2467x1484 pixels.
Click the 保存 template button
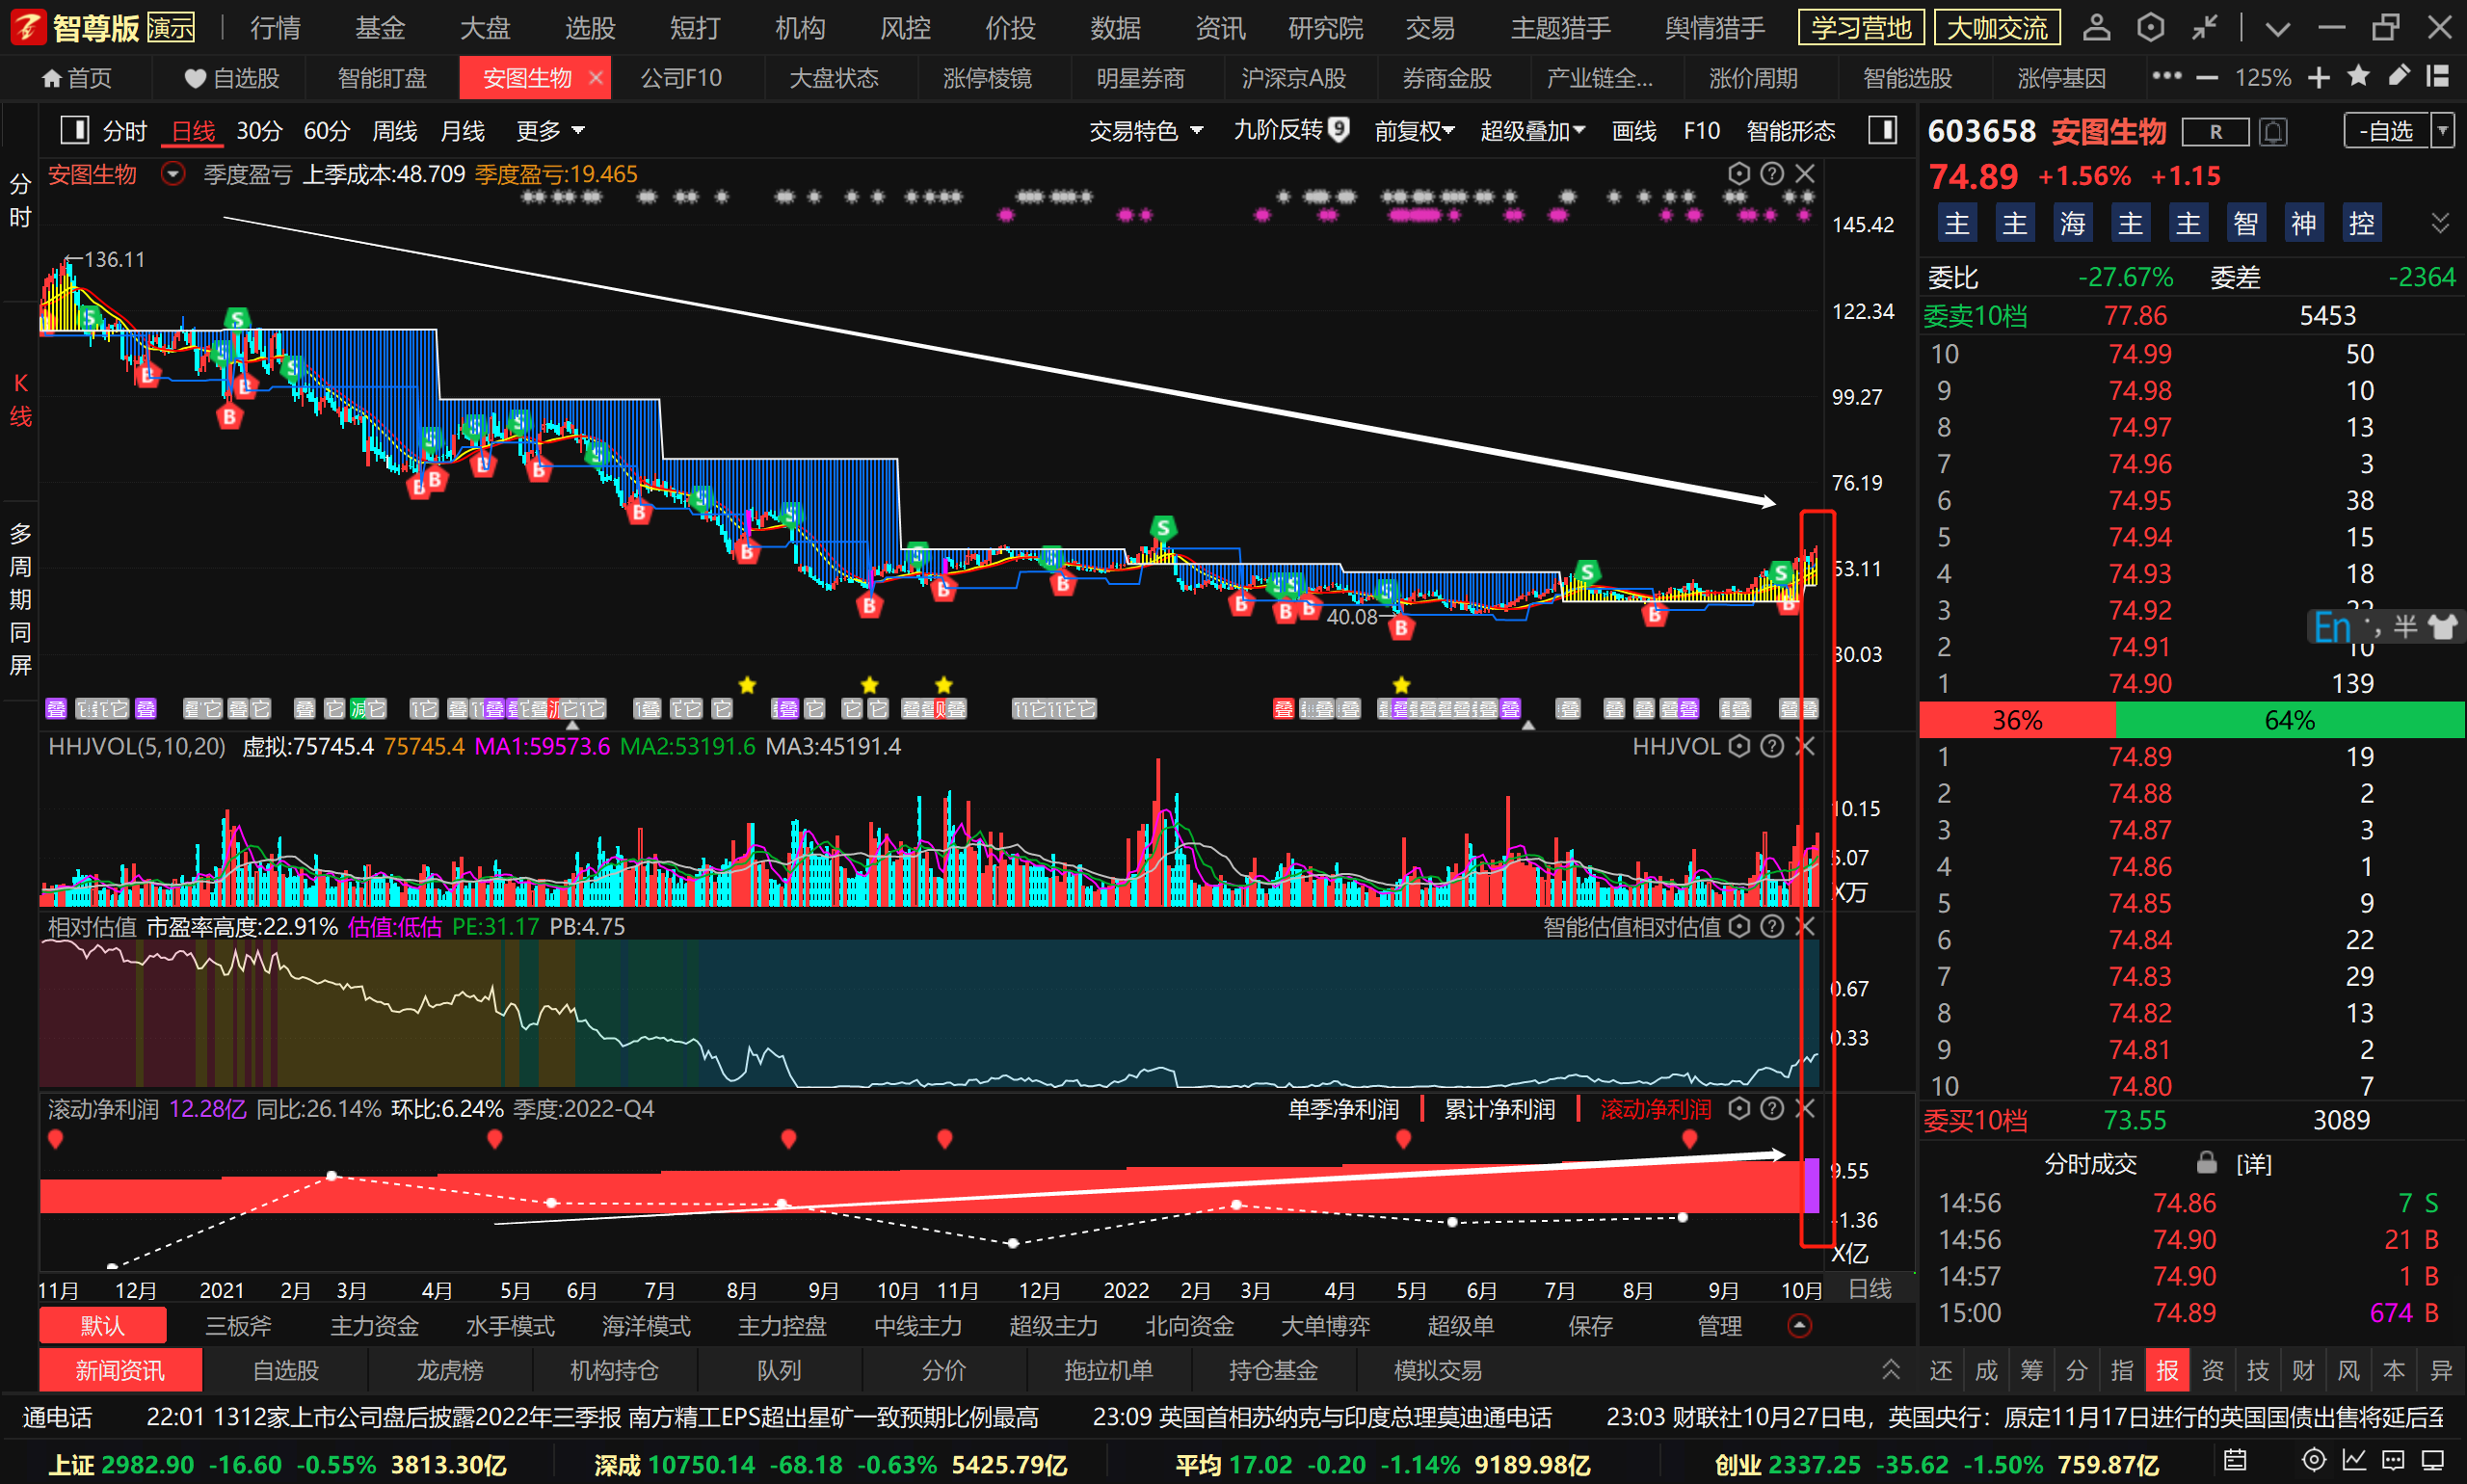point(1590,1326)
